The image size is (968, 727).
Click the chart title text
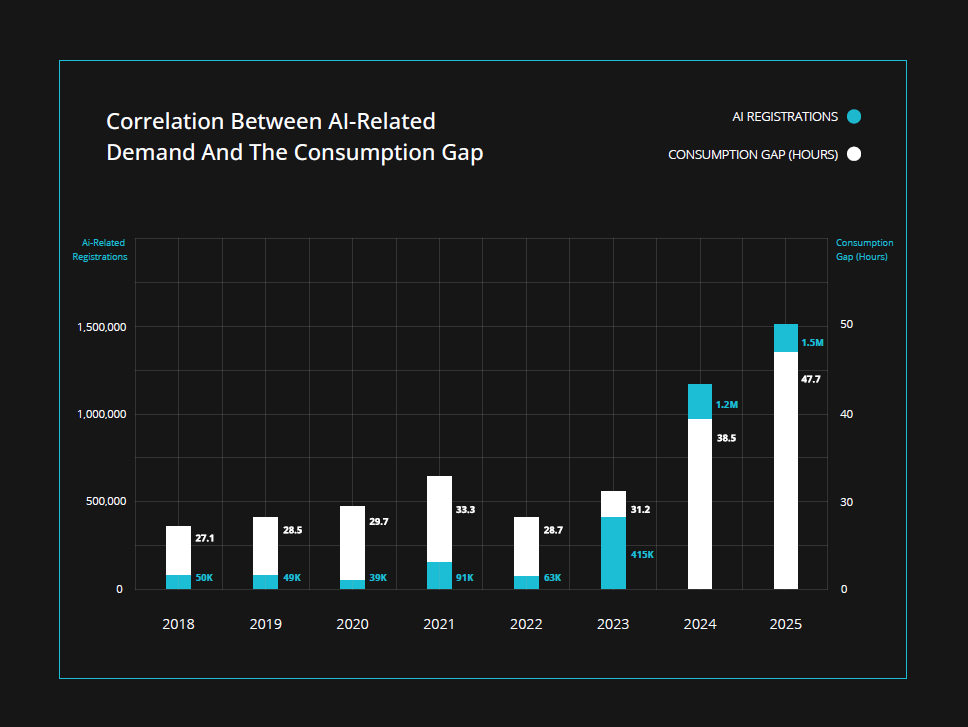294,137
